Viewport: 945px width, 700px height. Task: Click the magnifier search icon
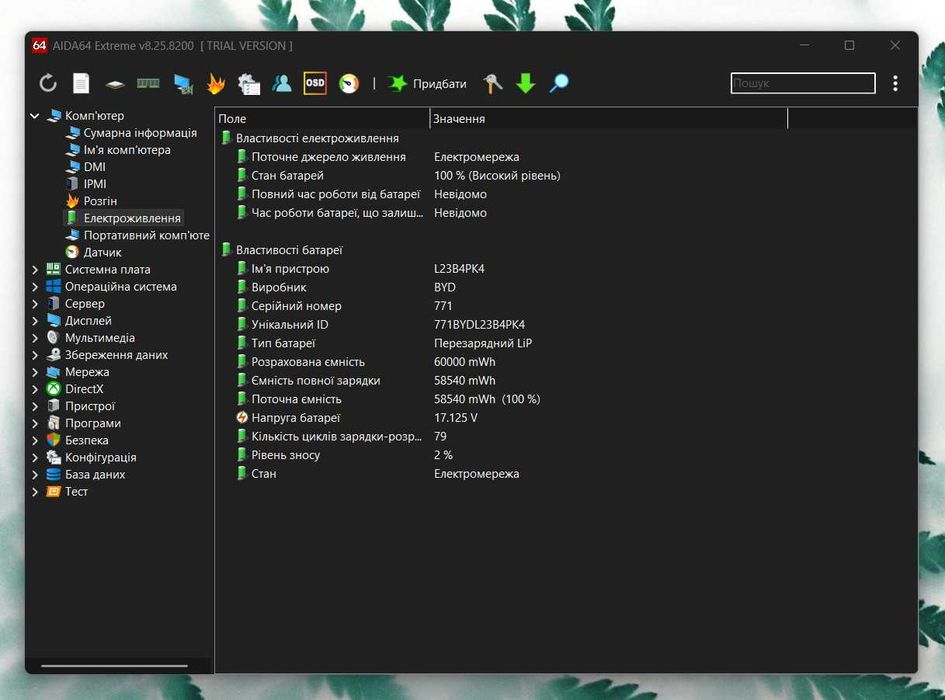pos(559,83)
